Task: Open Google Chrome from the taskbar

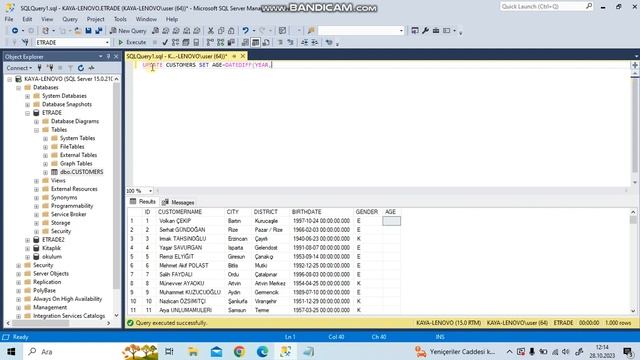Action: click(x=240, y=351)
